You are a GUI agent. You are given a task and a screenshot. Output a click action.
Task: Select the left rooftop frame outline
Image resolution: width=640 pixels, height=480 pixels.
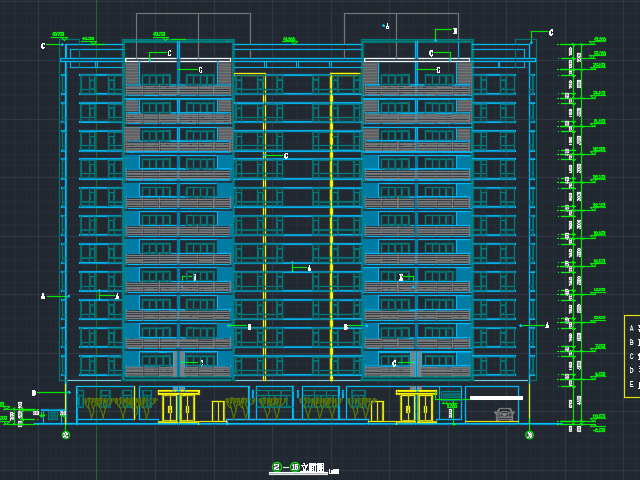click(x=193, y=36)
